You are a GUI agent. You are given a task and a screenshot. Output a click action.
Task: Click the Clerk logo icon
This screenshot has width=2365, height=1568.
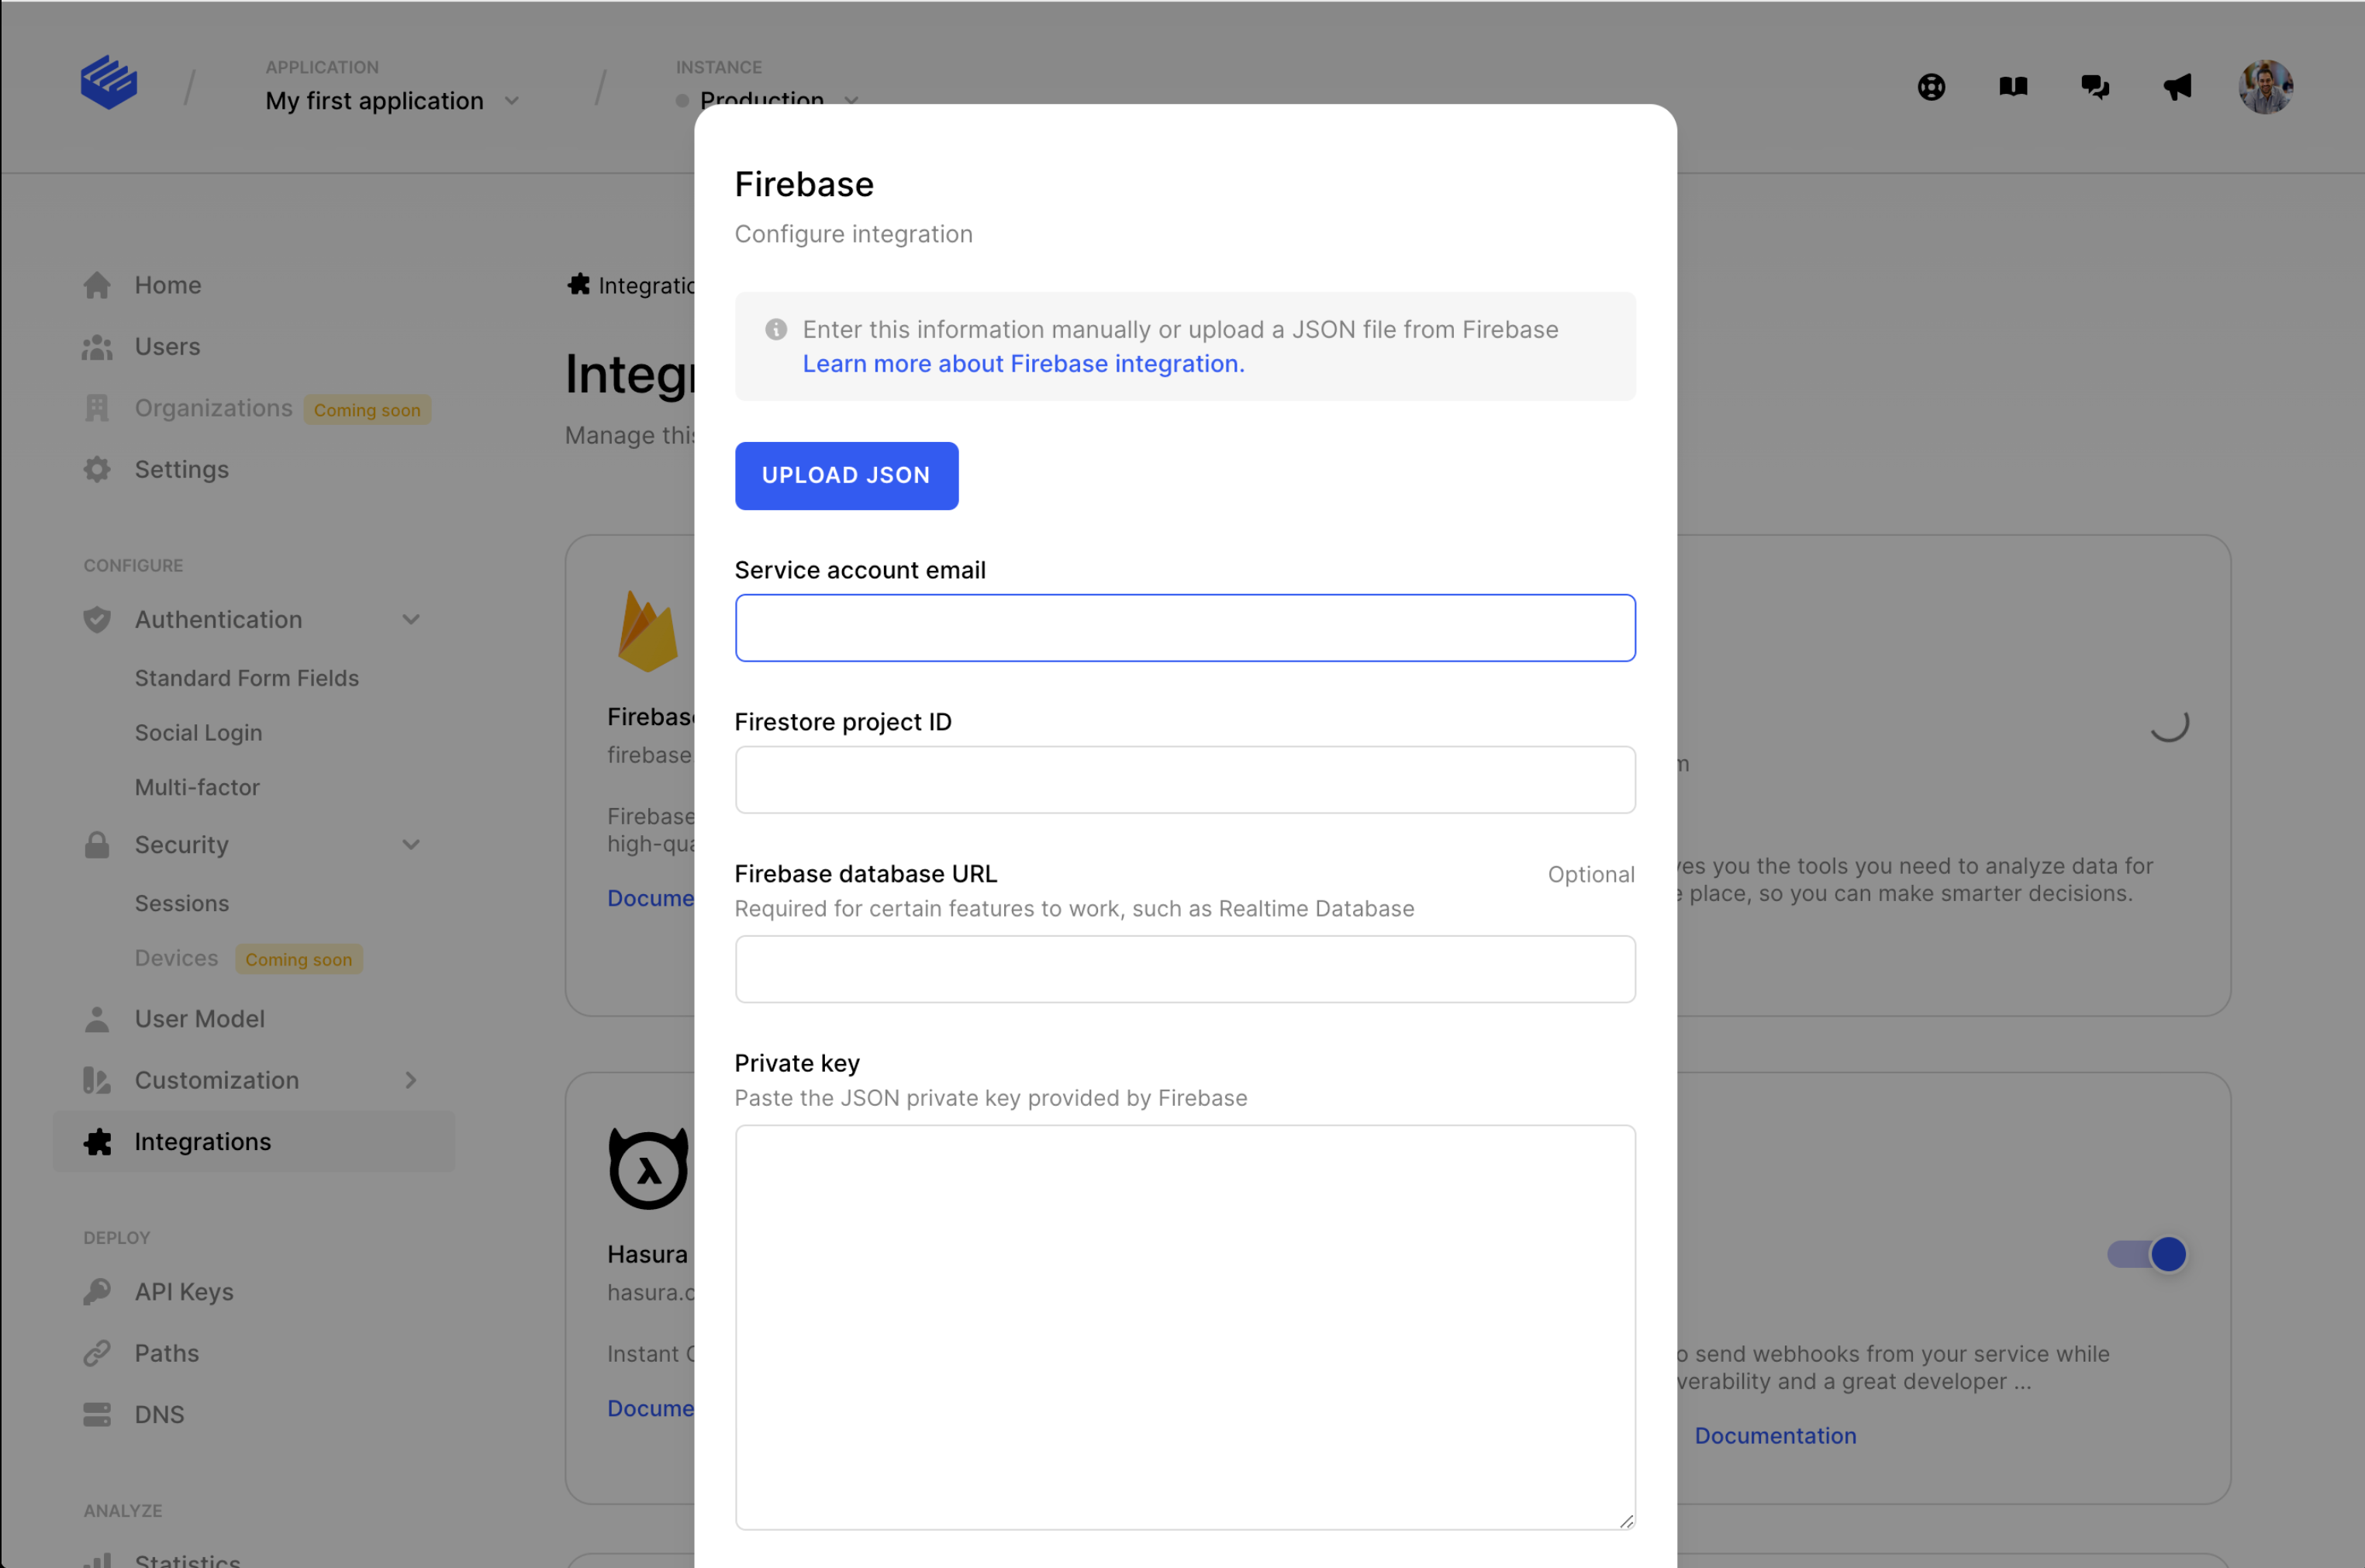[109, 82]
